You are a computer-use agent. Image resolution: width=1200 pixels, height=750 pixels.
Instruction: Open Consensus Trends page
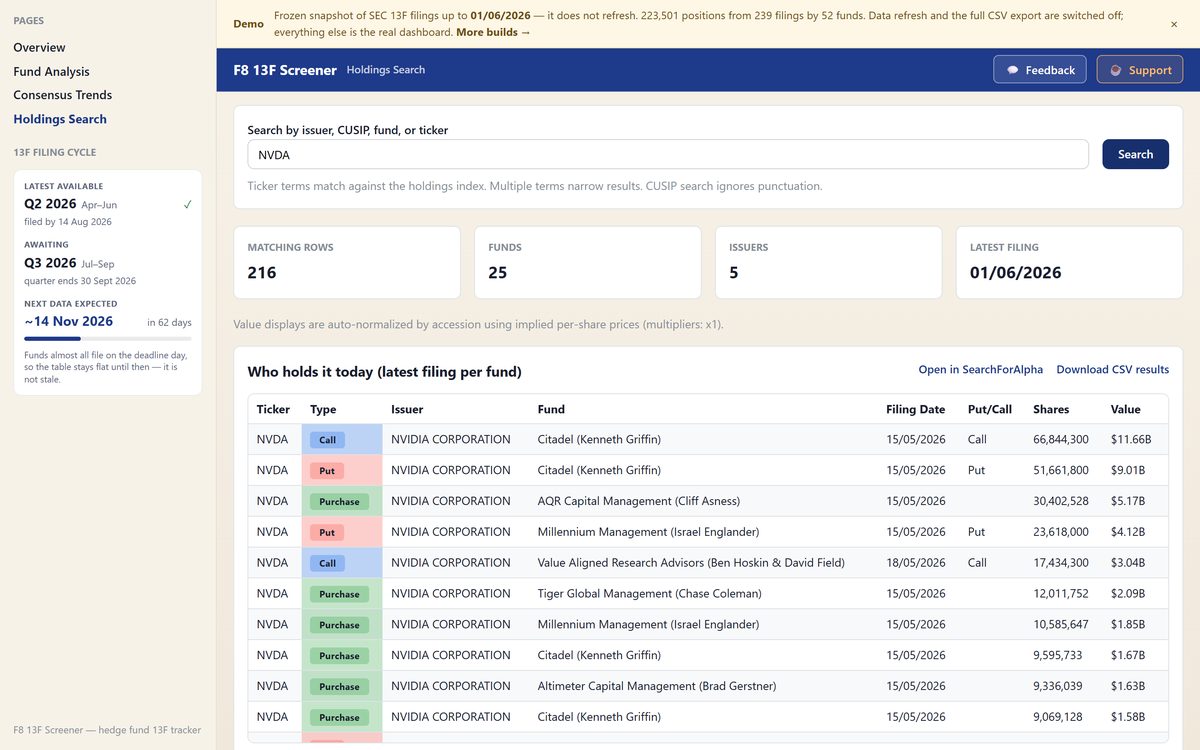click(x=62, y=95)
